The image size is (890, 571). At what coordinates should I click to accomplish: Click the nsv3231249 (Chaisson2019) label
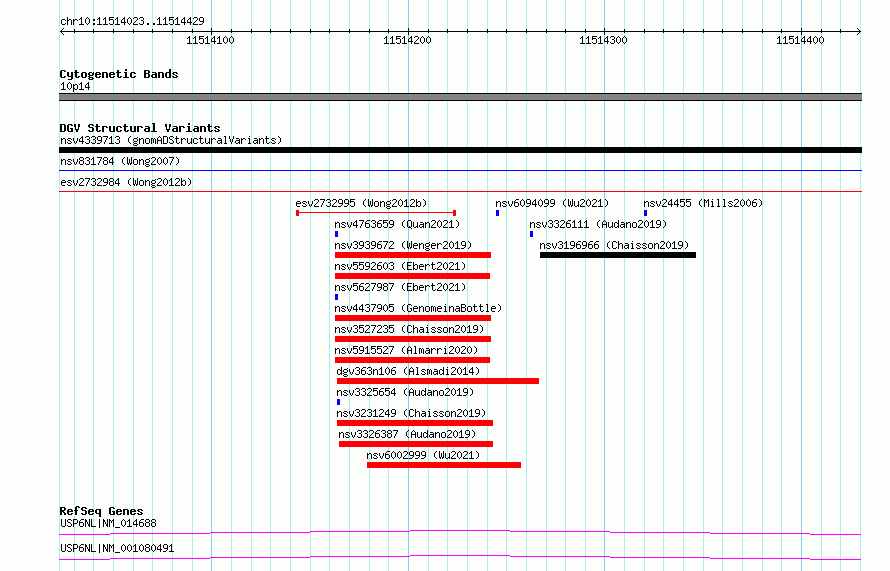click(x=411, y=413)
